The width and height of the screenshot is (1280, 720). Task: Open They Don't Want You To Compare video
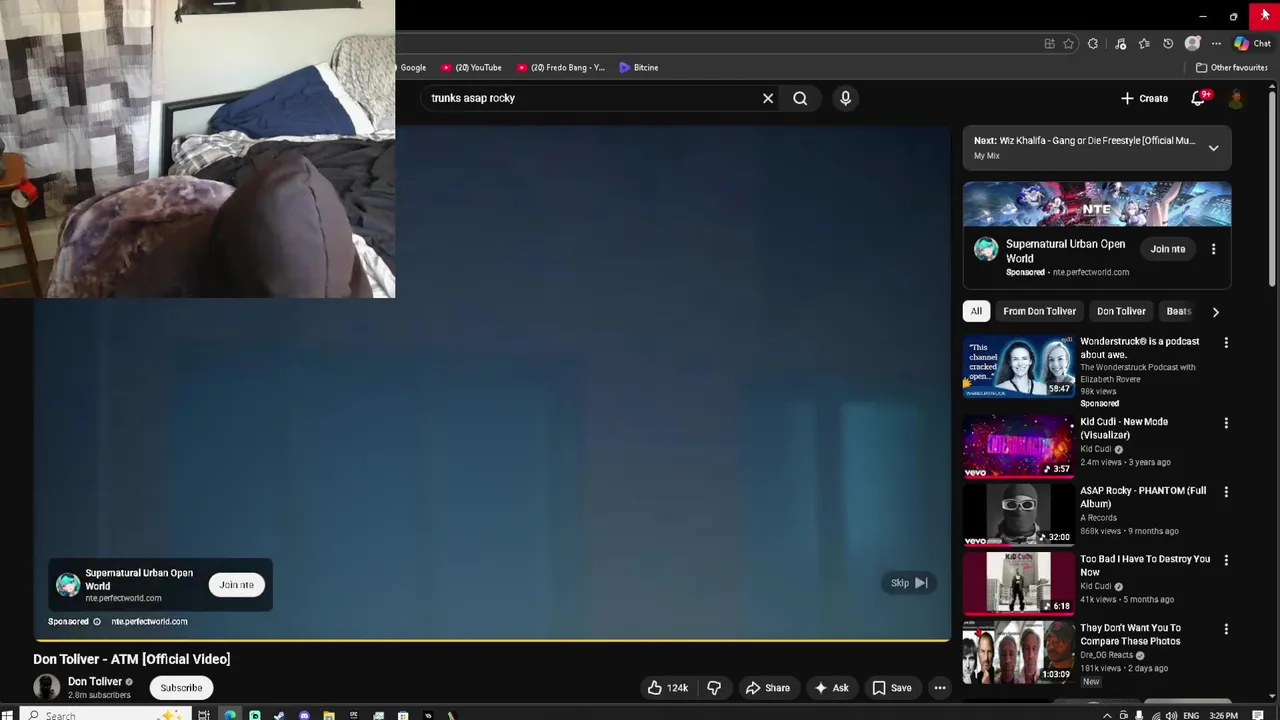1130,634
